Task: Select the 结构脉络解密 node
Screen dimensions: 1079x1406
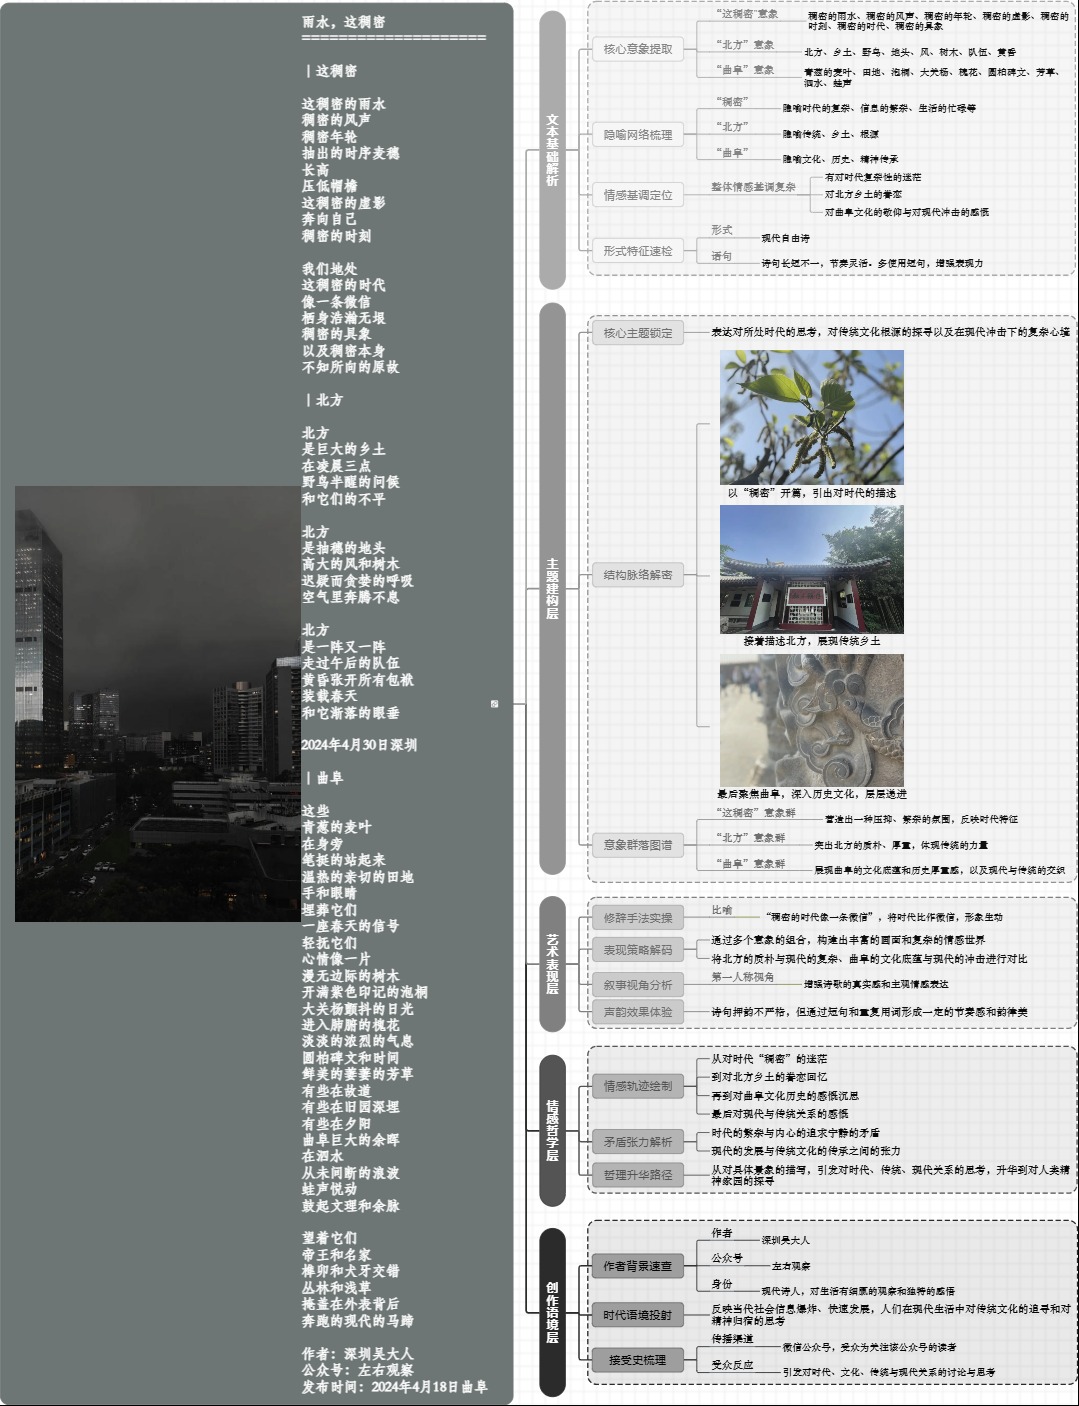Action: pyautogui.click(x=637, y=575)
